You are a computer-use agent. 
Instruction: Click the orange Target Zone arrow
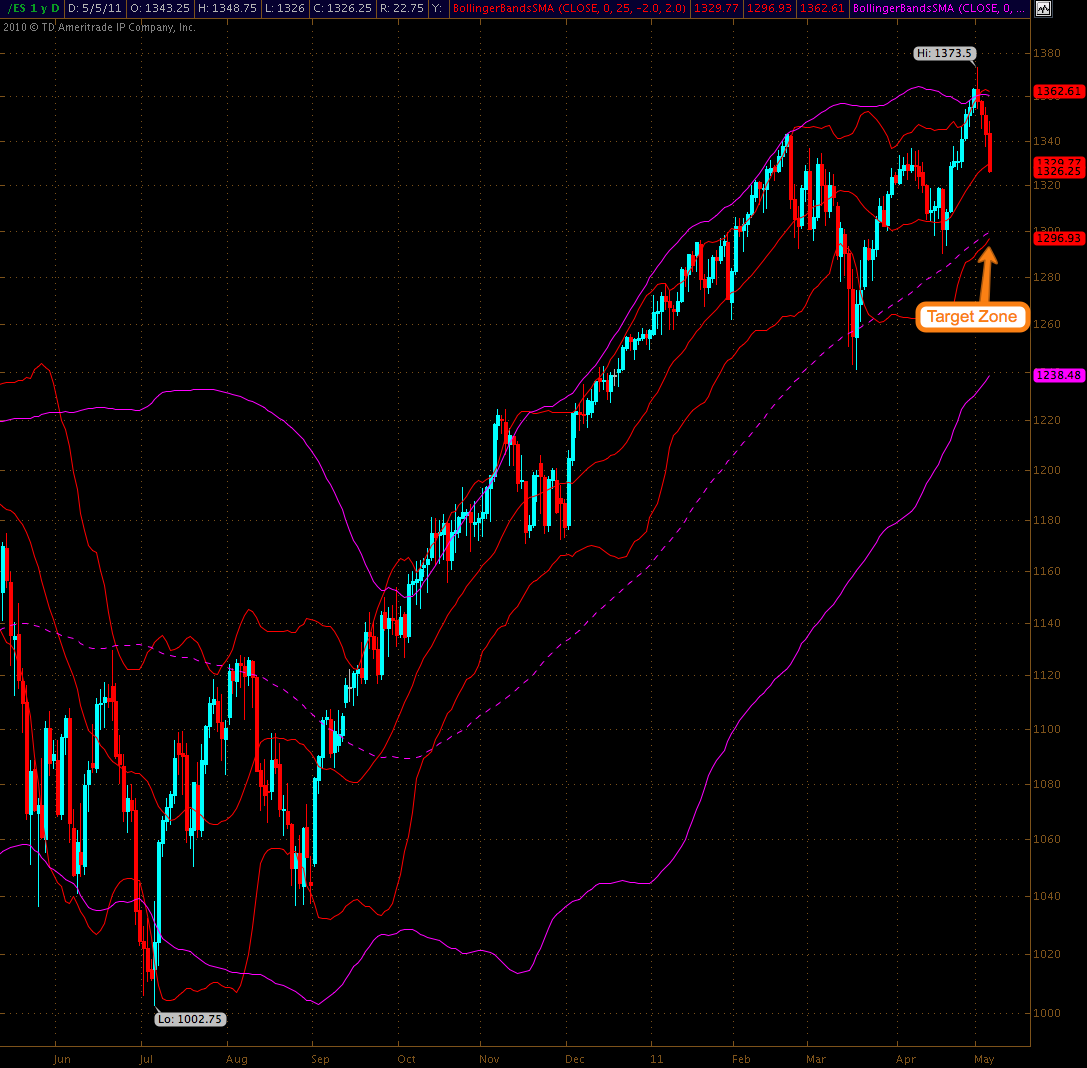click(986, 274)
